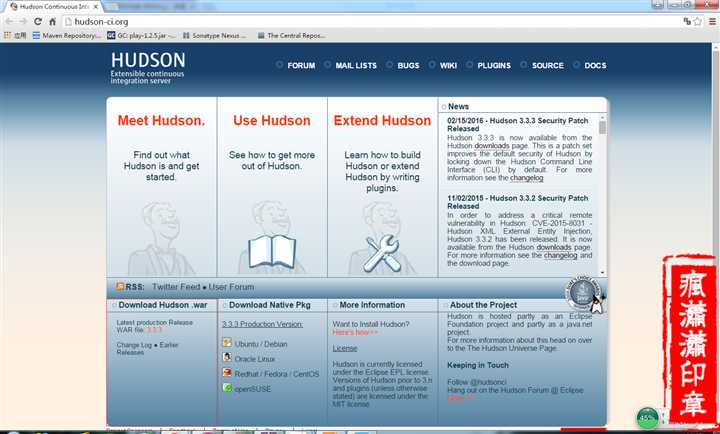Click the open book icon under Use Hudson
The height and width of the screenshot is (434, 720).
[272, 251]
